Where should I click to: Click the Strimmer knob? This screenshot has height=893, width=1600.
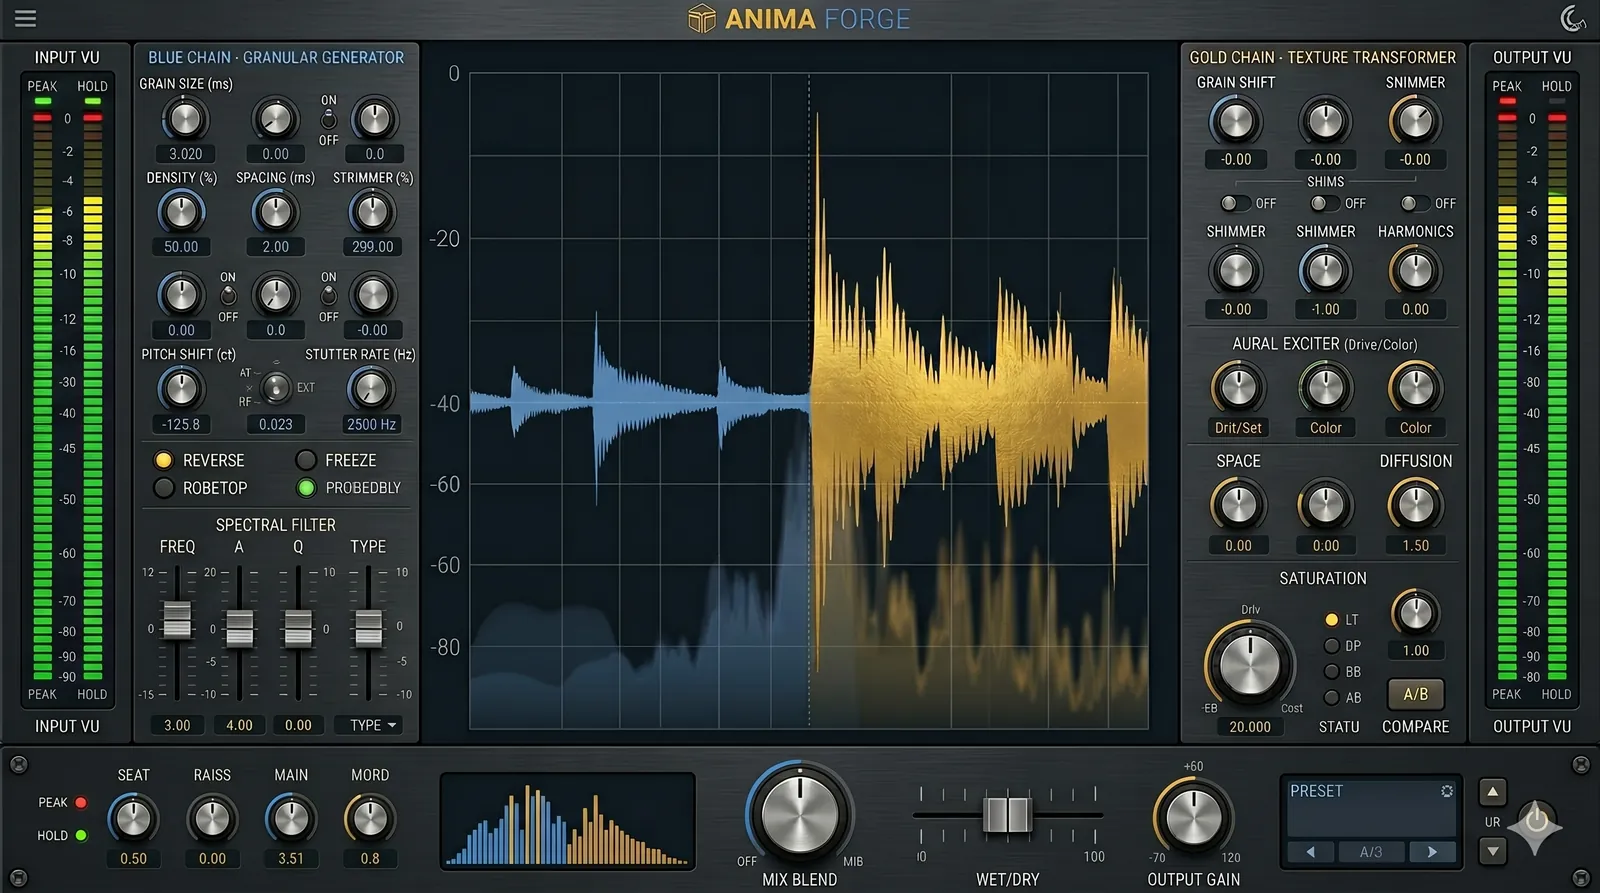pyautogui.click(x=372, y=212)
